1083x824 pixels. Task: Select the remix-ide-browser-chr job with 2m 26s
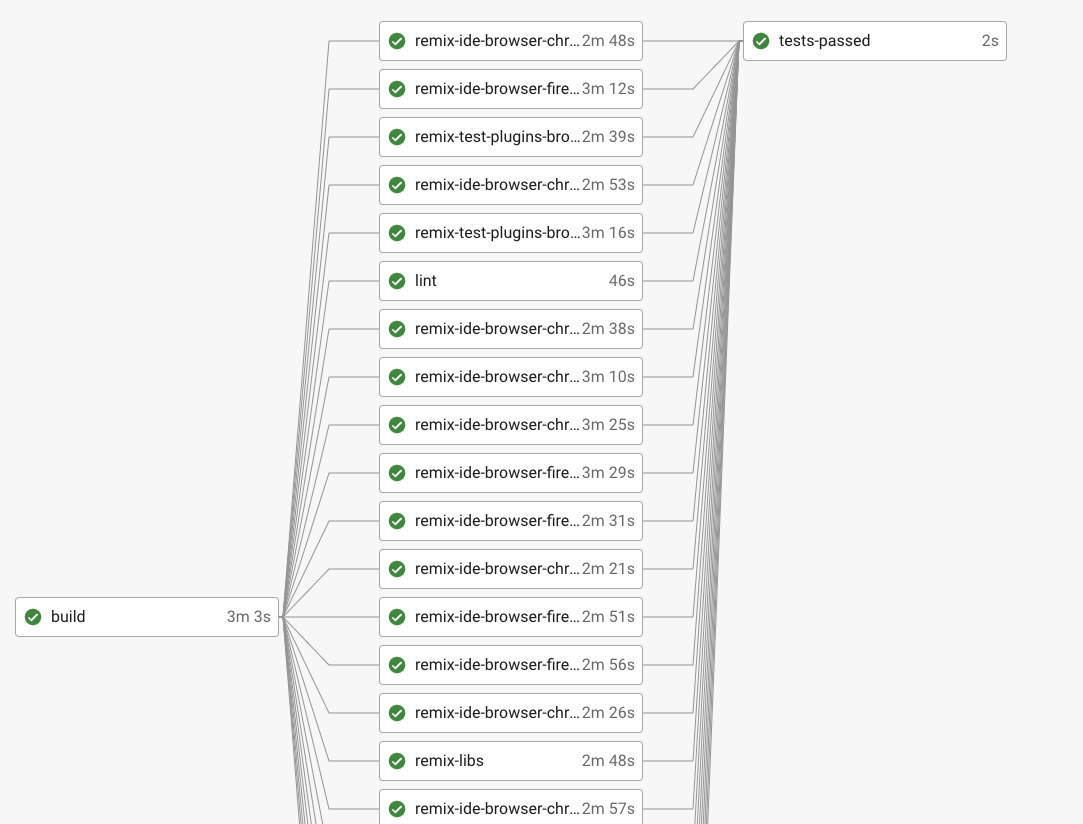tap(511, 713)
